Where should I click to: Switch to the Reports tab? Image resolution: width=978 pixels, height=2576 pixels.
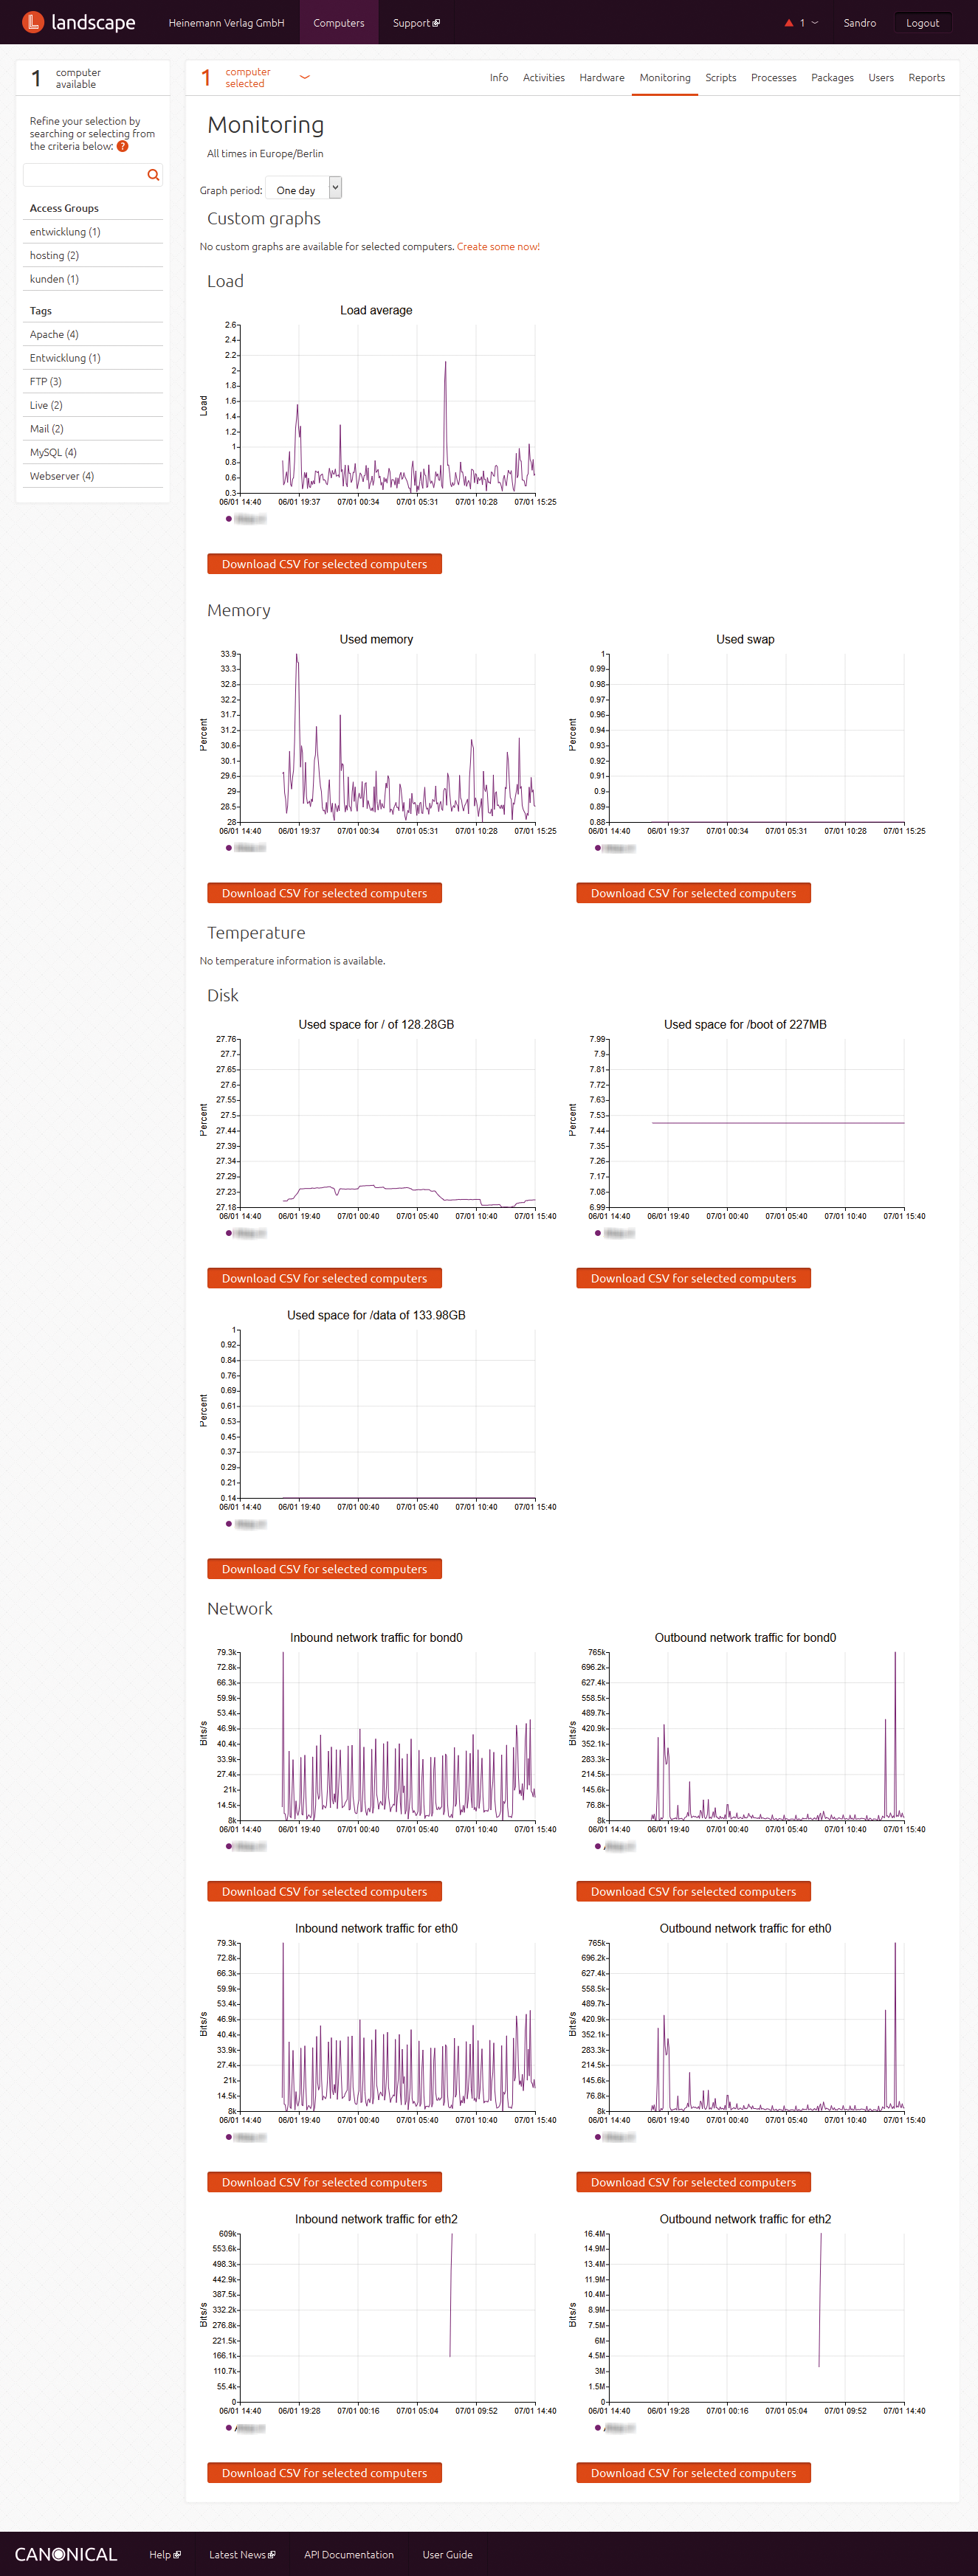(926, 78)
